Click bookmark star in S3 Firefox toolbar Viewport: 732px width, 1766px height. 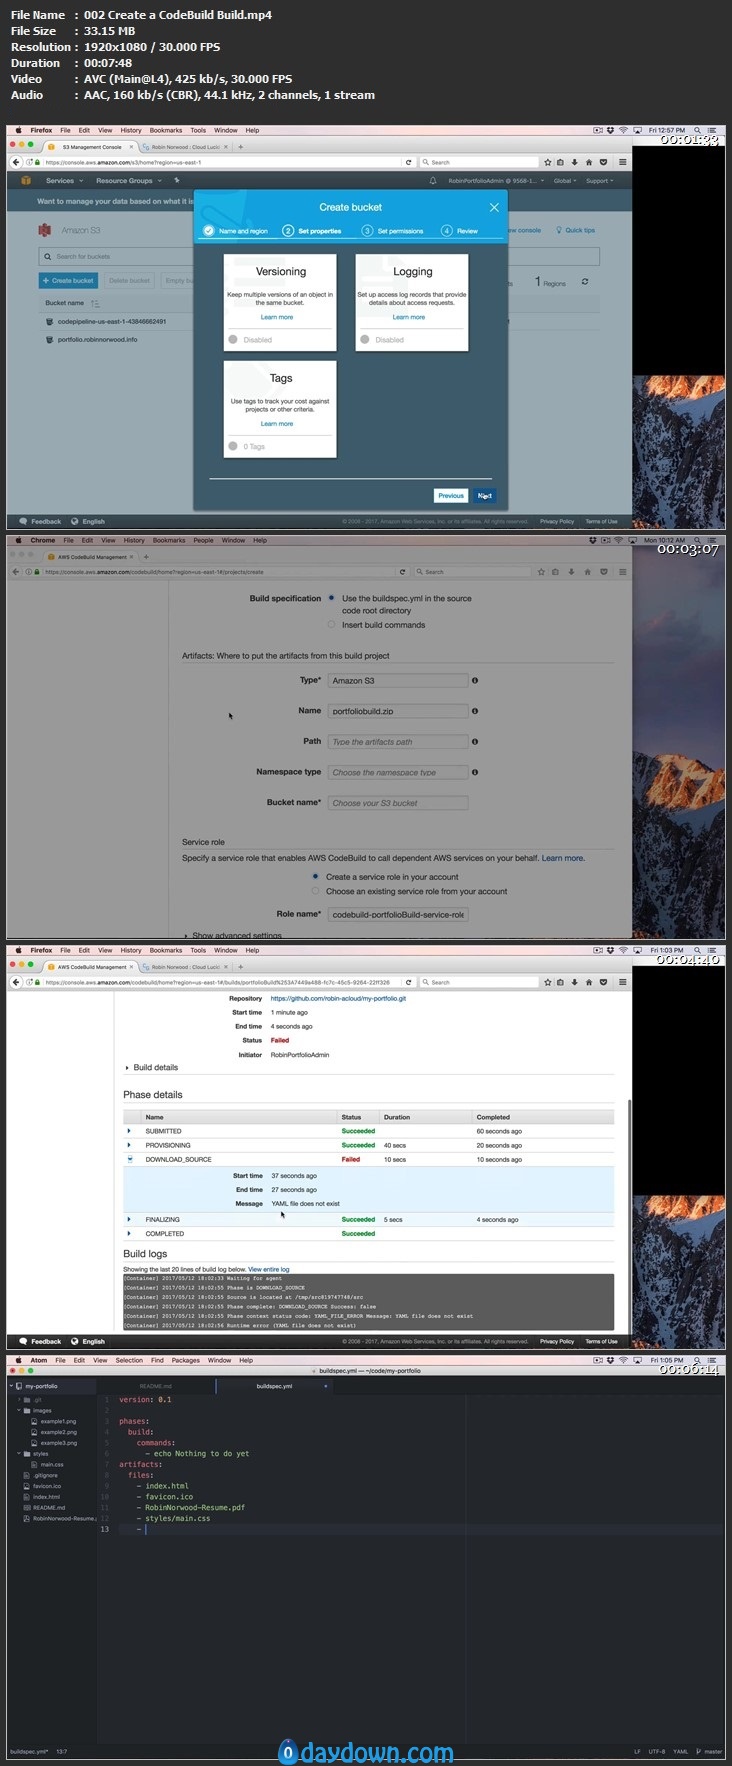[547, 162]
